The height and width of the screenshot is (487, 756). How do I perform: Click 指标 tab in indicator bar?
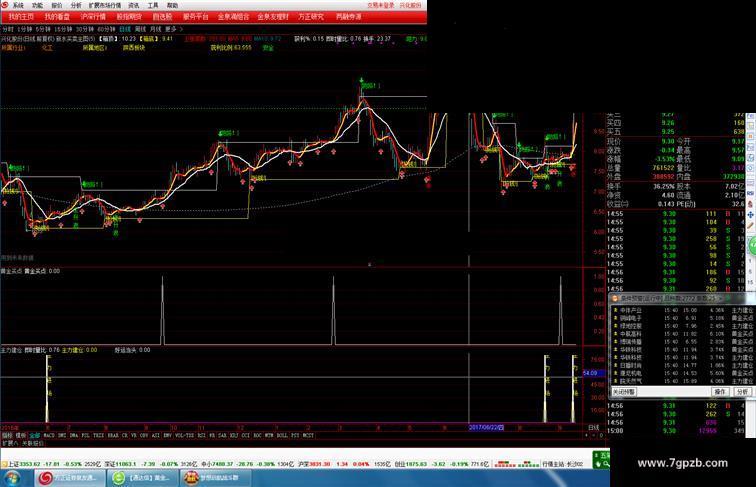7,435
